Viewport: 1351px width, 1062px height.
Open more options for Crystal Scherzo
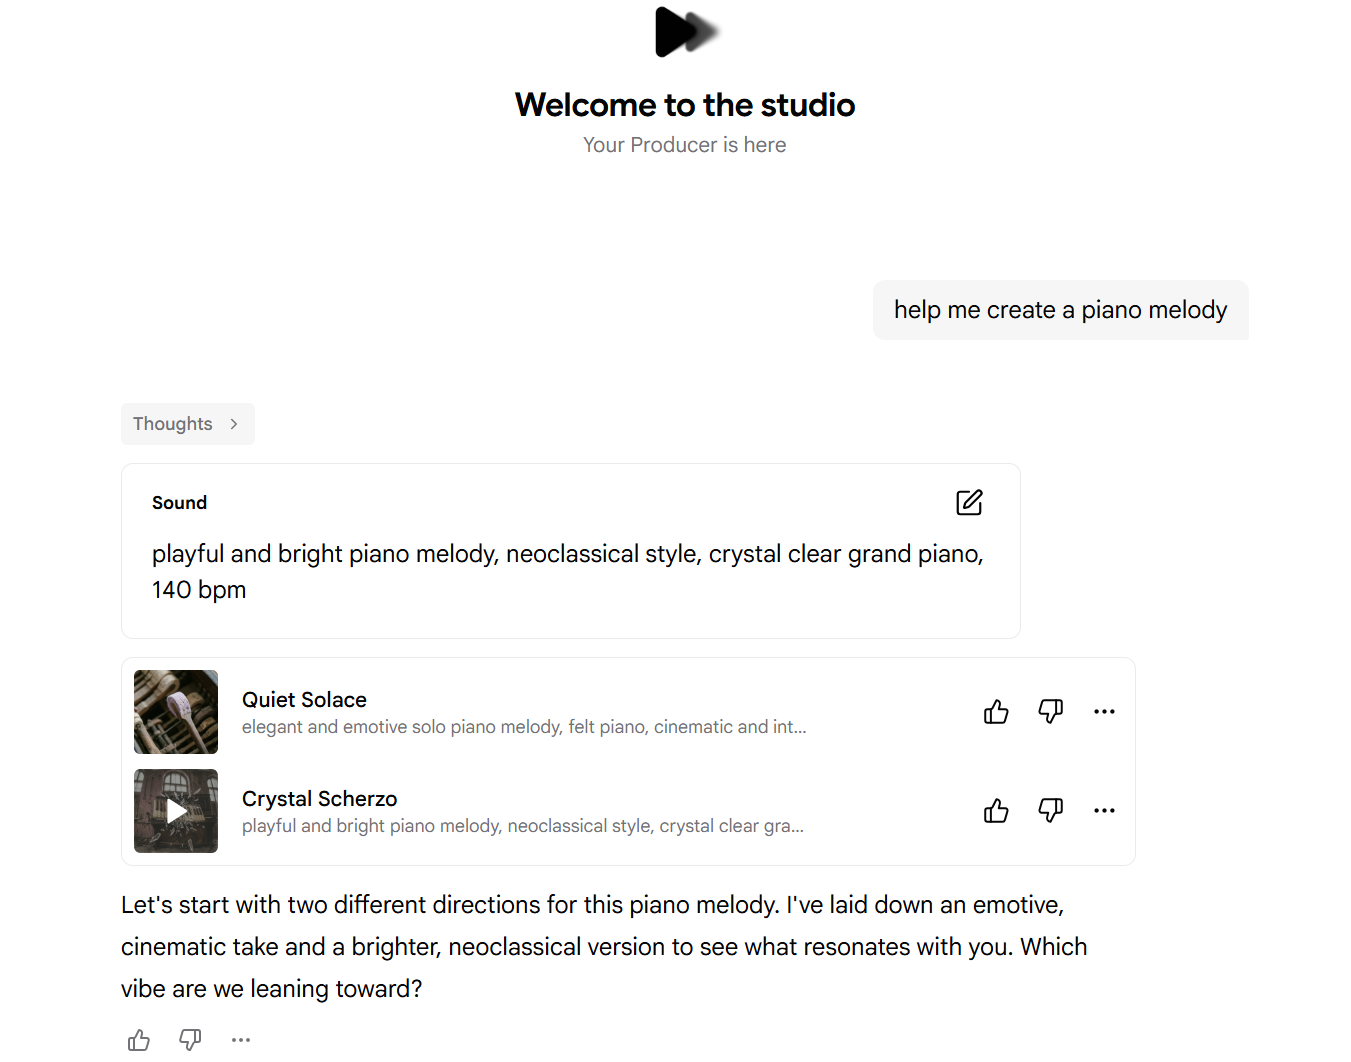click(1104, 811)
